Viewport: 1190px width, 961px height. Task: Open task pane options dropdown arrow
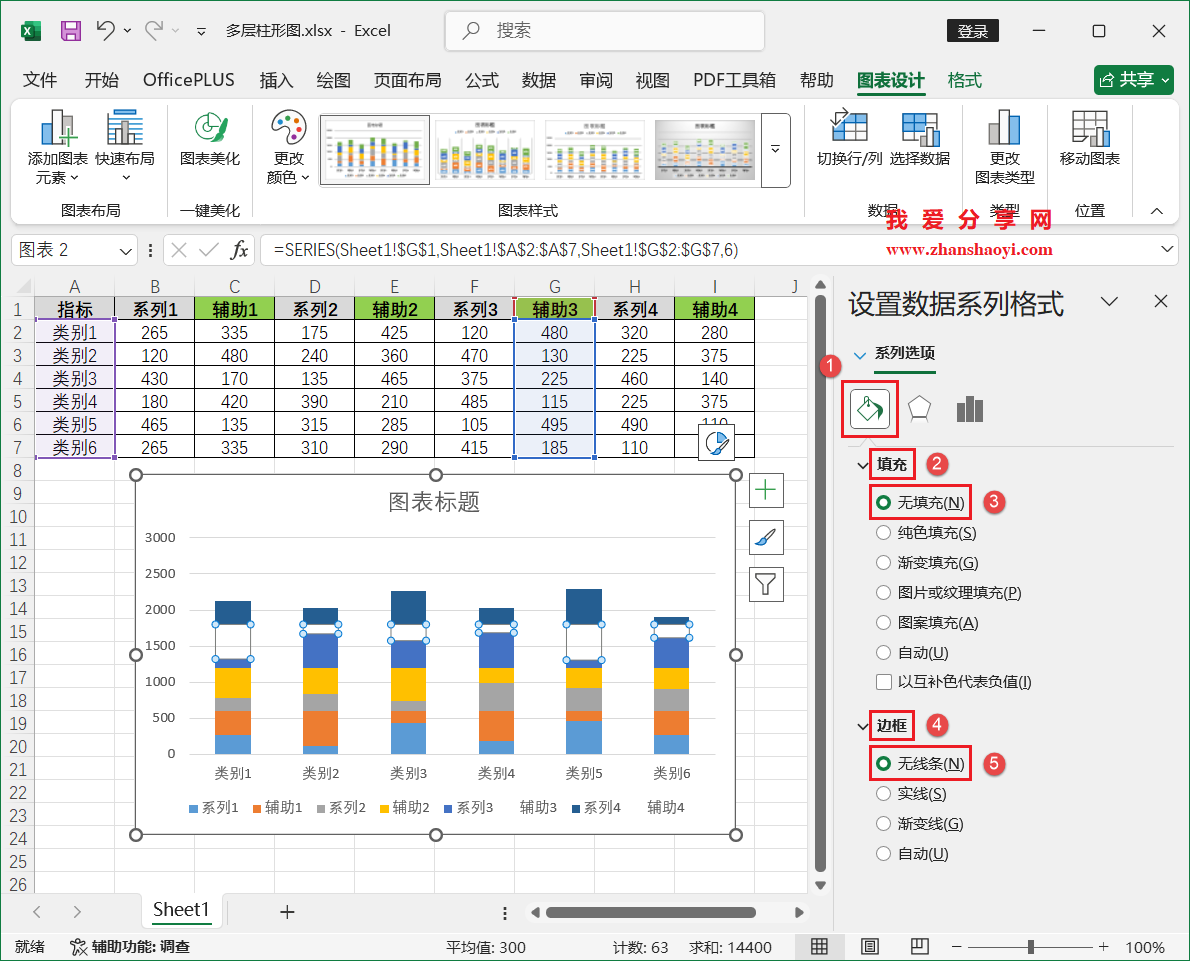(1110, 301)
